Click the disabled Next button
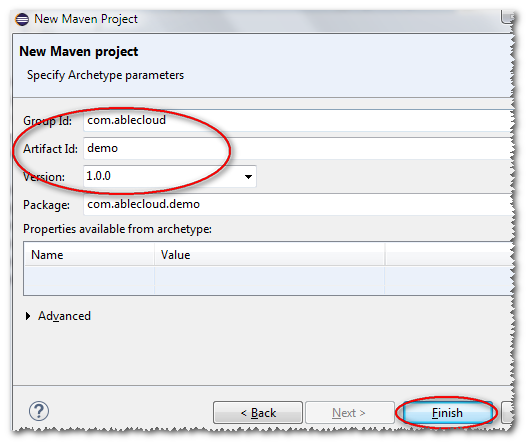 pyautogui.click(x=349, y=413)
